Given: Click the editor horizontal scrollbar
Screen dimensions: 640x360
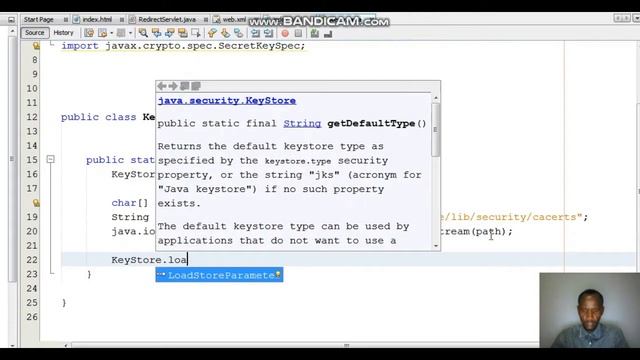Looking at the screenshot, I should [x=305, y=345].
